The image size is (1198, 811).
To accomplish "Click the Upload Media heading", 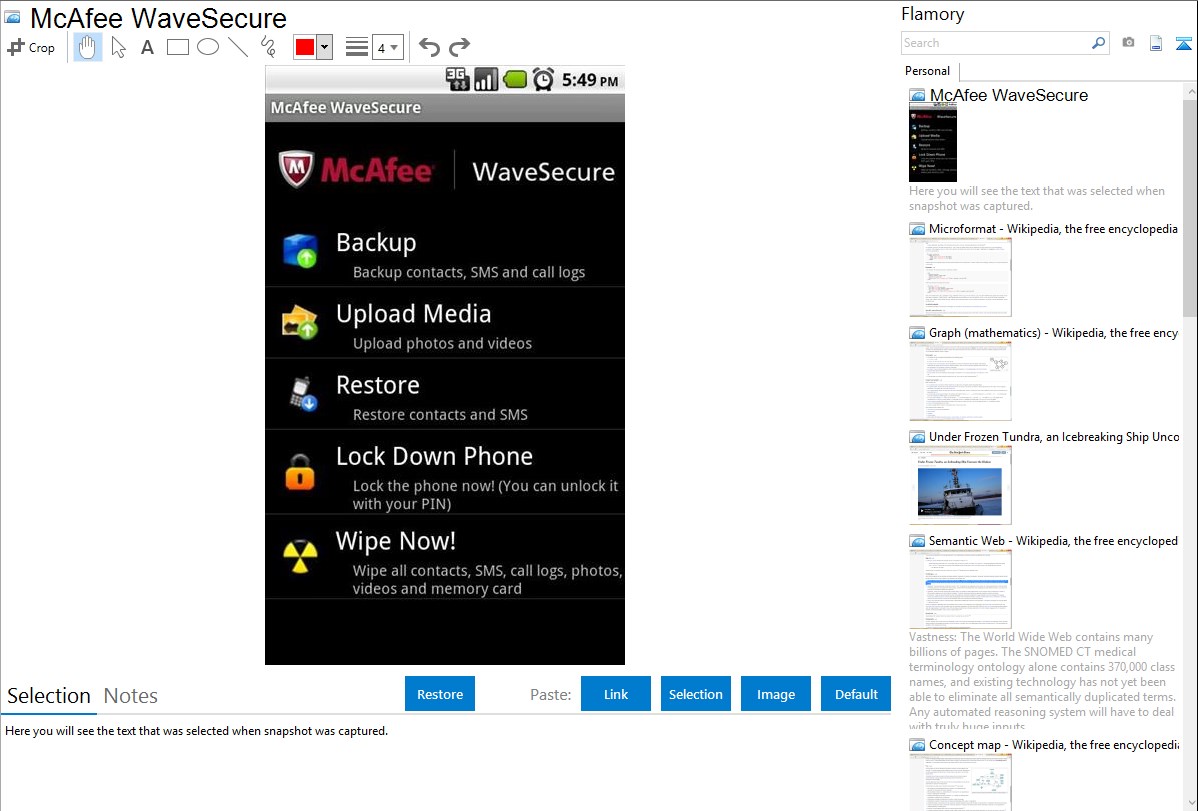I will coord(413,313).
